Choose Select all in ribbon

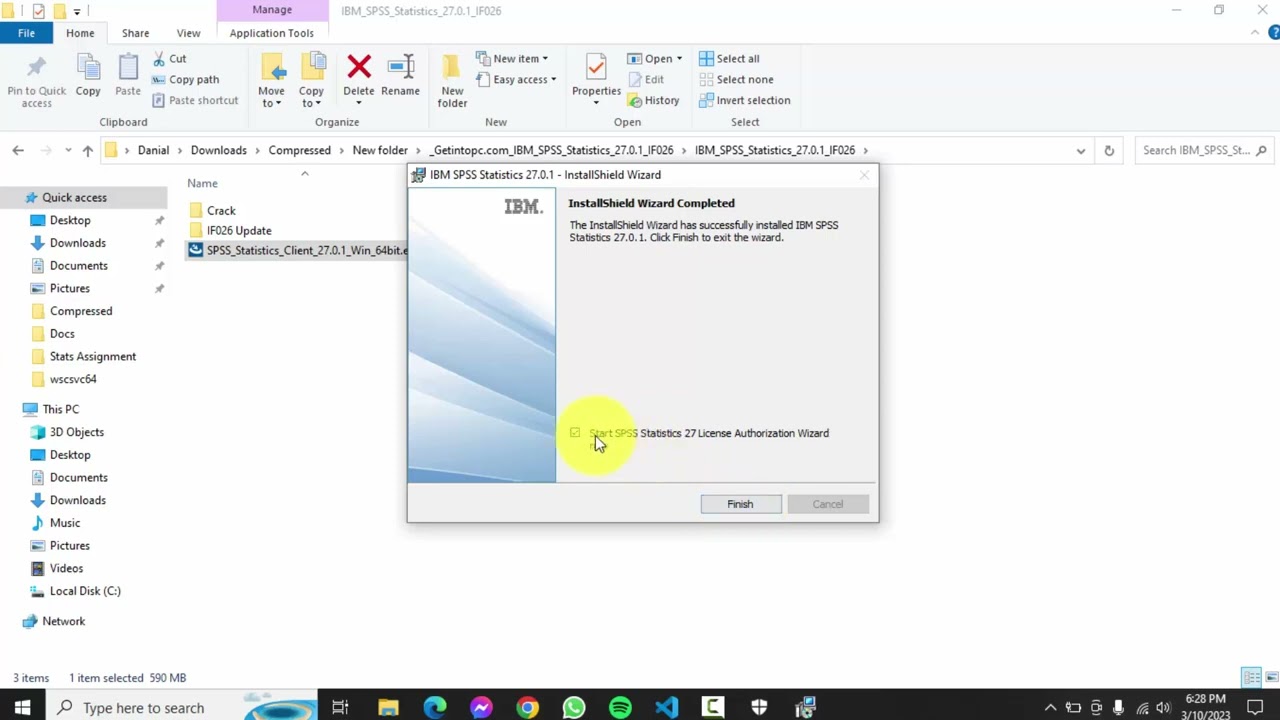point(729,59)
